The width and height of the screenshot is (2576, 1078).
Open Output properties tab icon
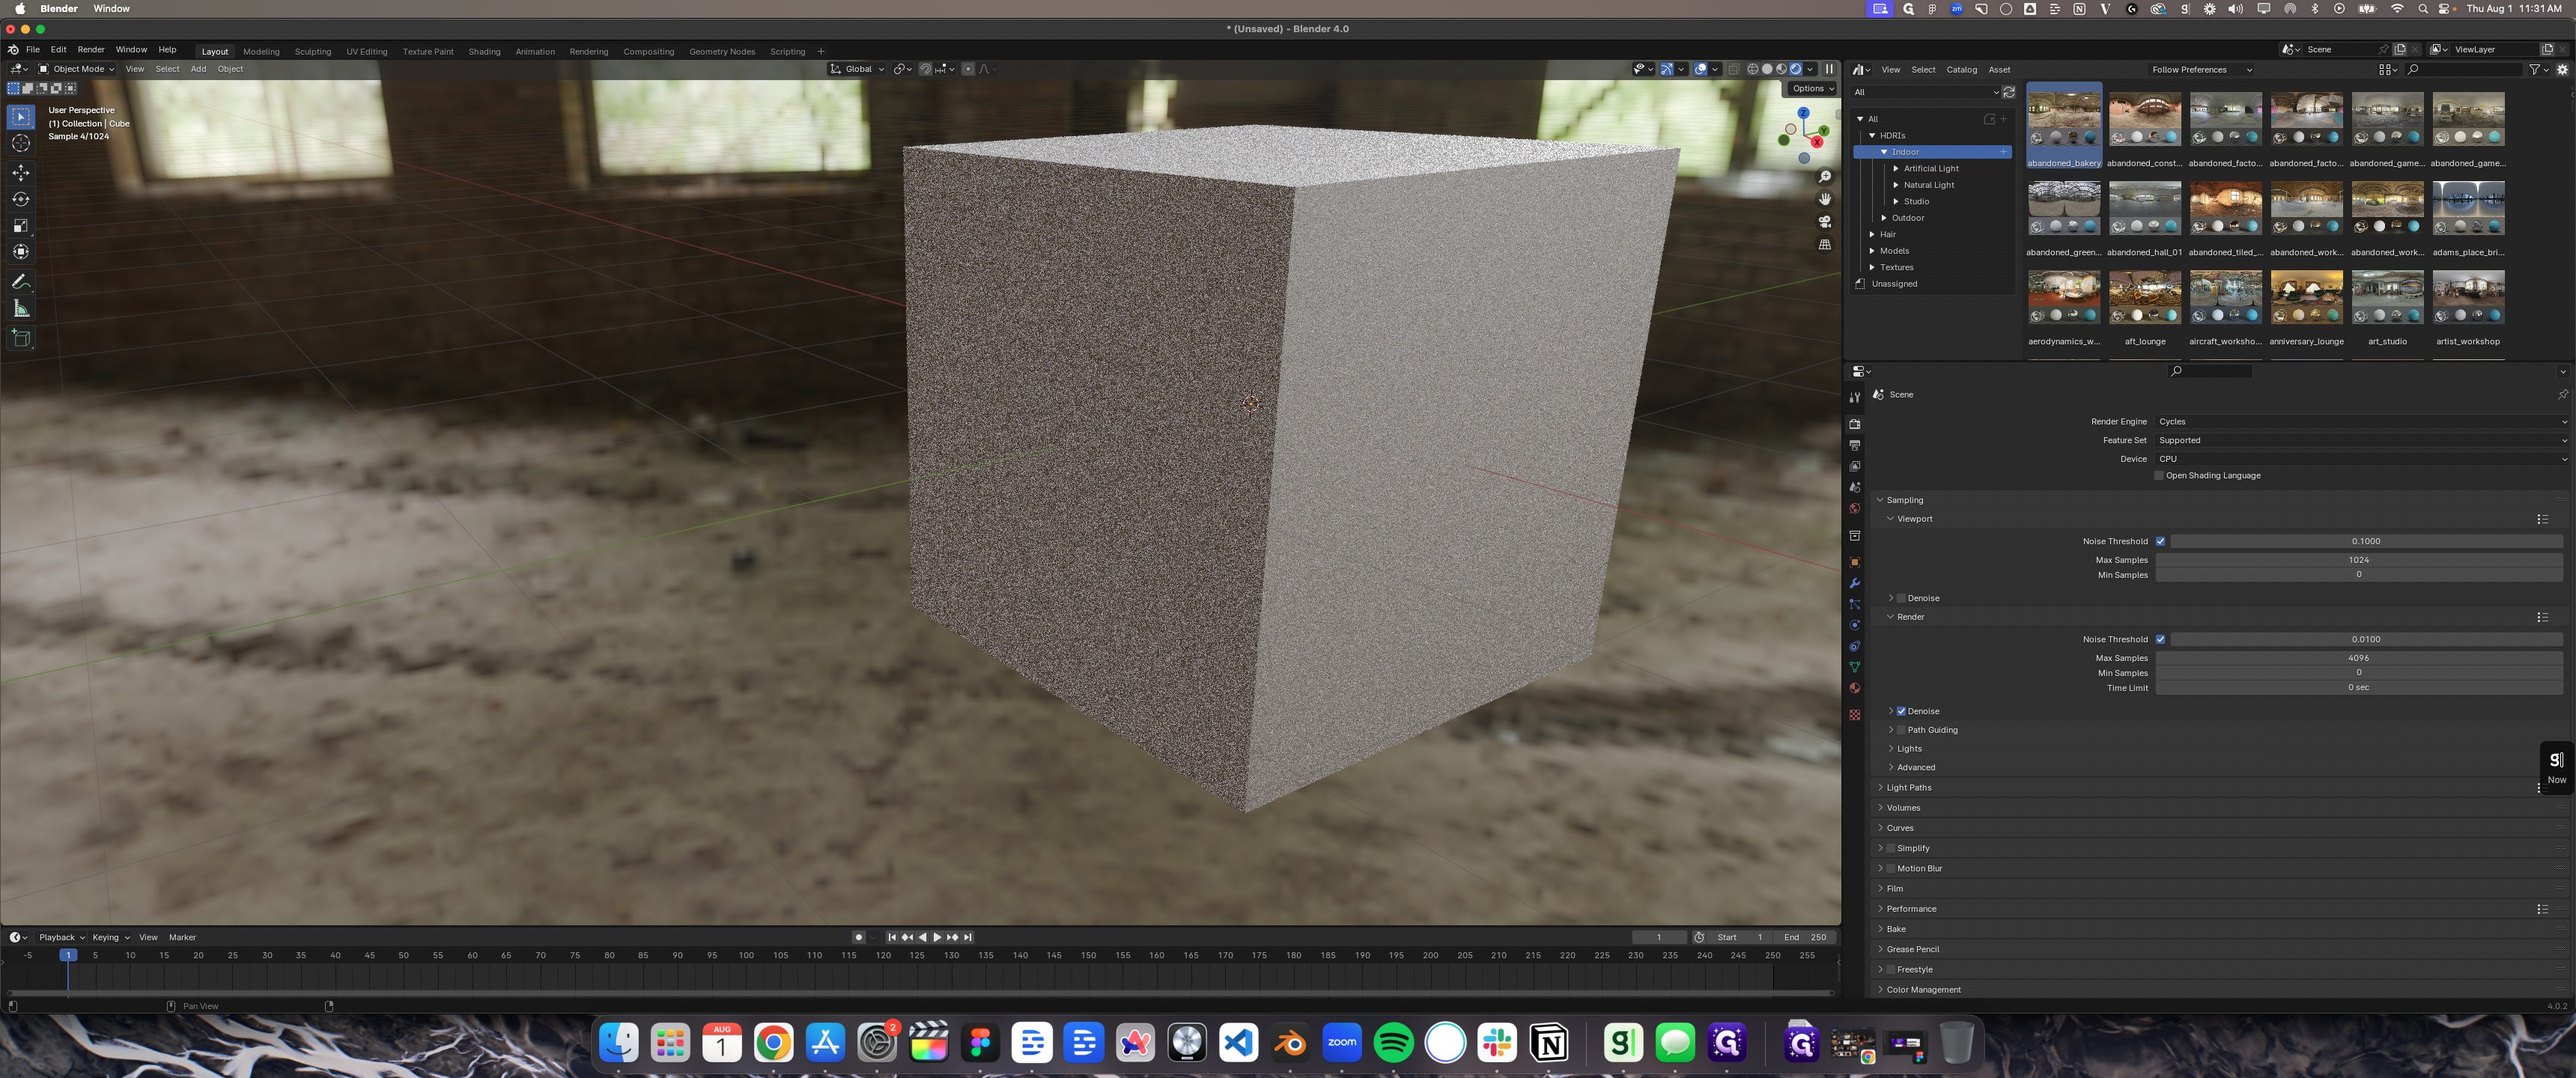click(x=1854, y=445)
